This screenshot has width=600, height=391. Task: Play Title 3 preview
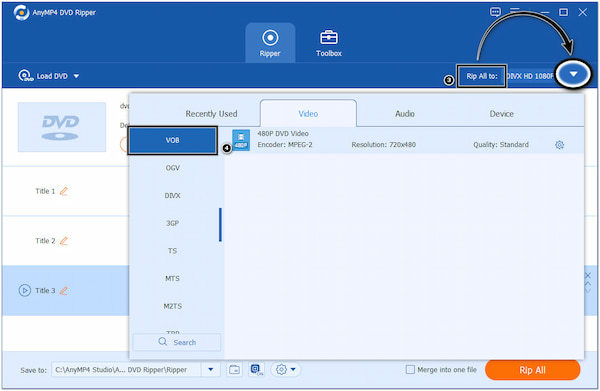(x=24, y=290)
